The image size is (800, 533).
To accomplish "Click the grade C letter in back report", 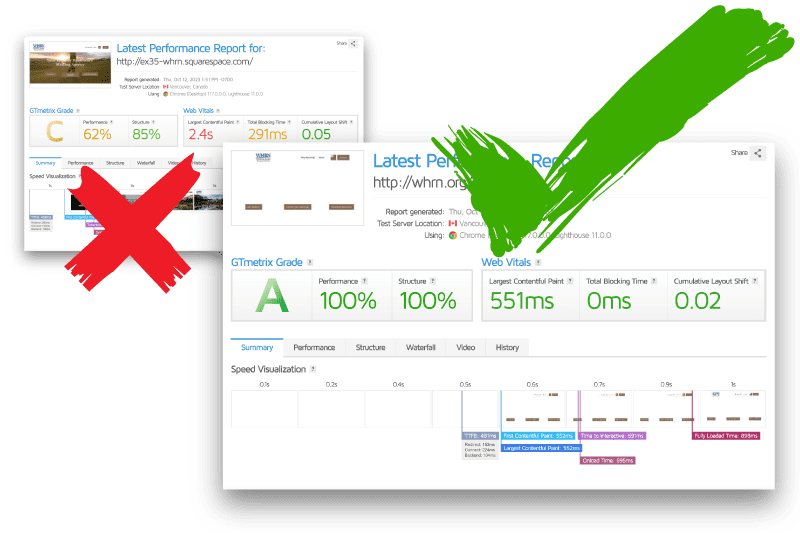I will pos(55,132).
